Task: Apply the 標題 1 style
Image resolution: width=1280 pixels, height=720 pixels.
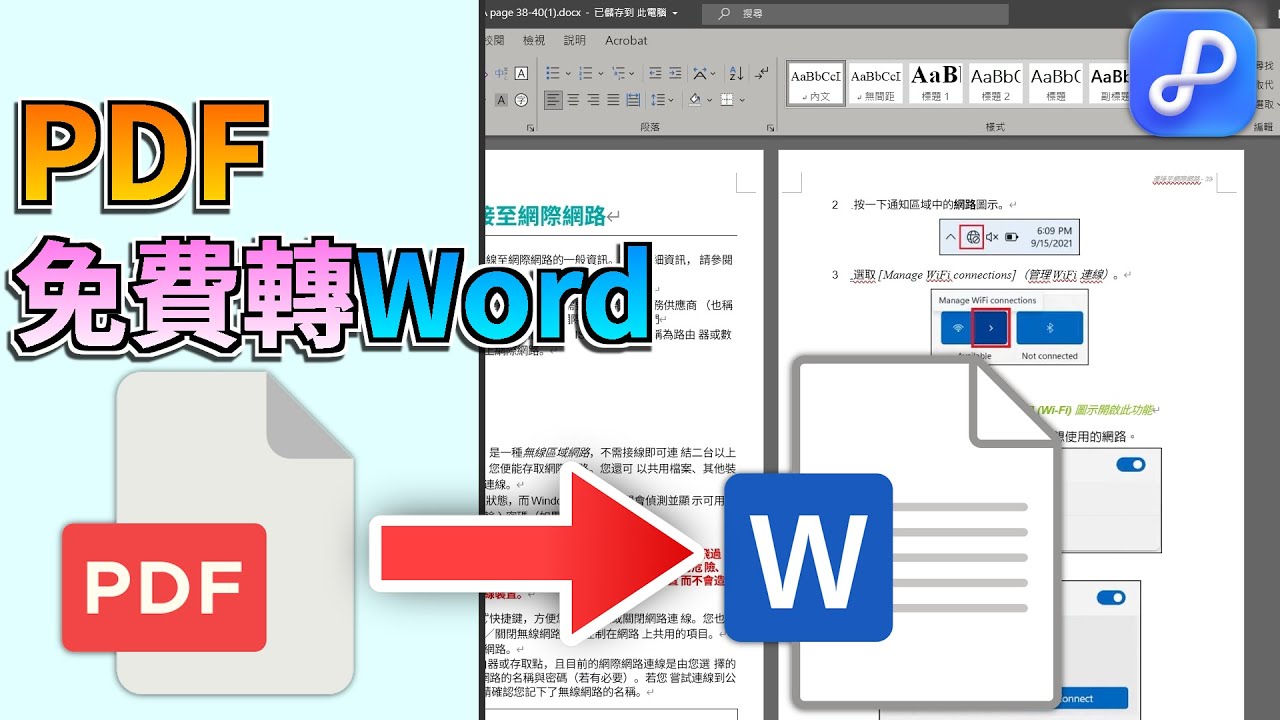Action: pyautogui.click(x=936, y=83)
